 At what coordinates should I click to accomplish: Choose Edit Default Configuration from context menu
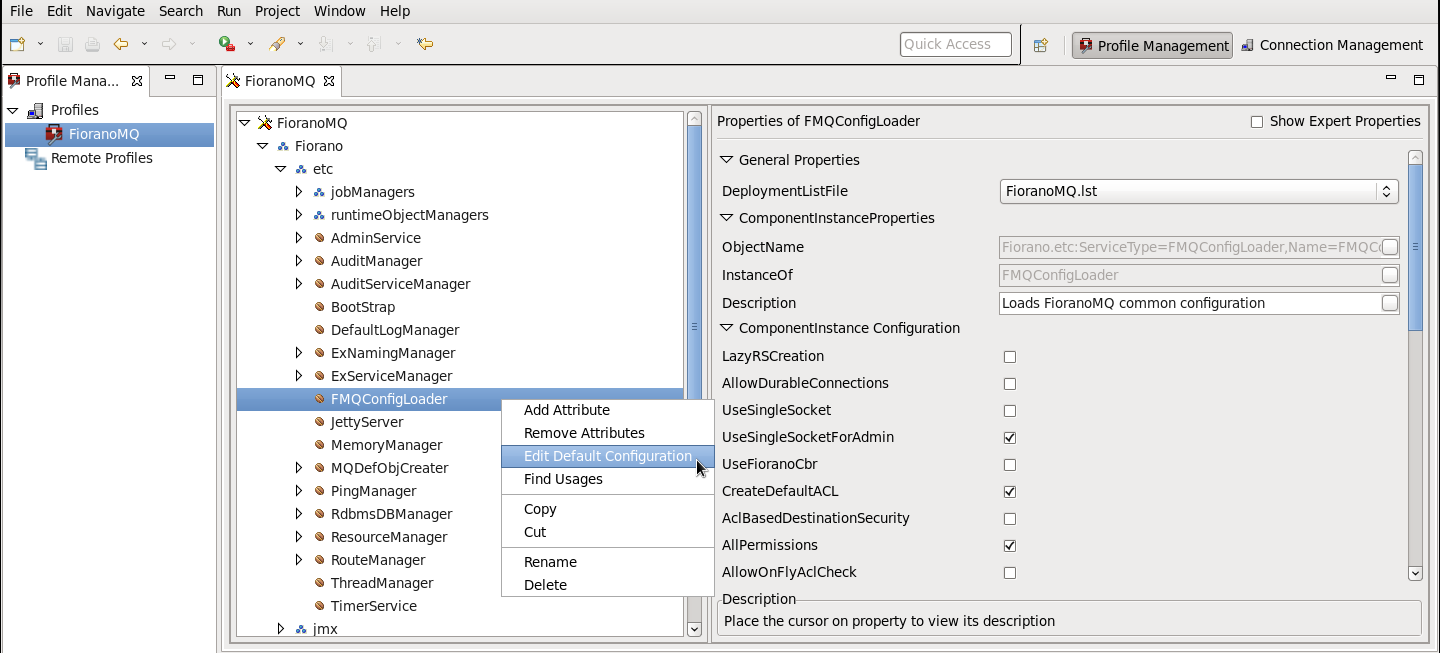pyautogui.click(x=608, y=456)
